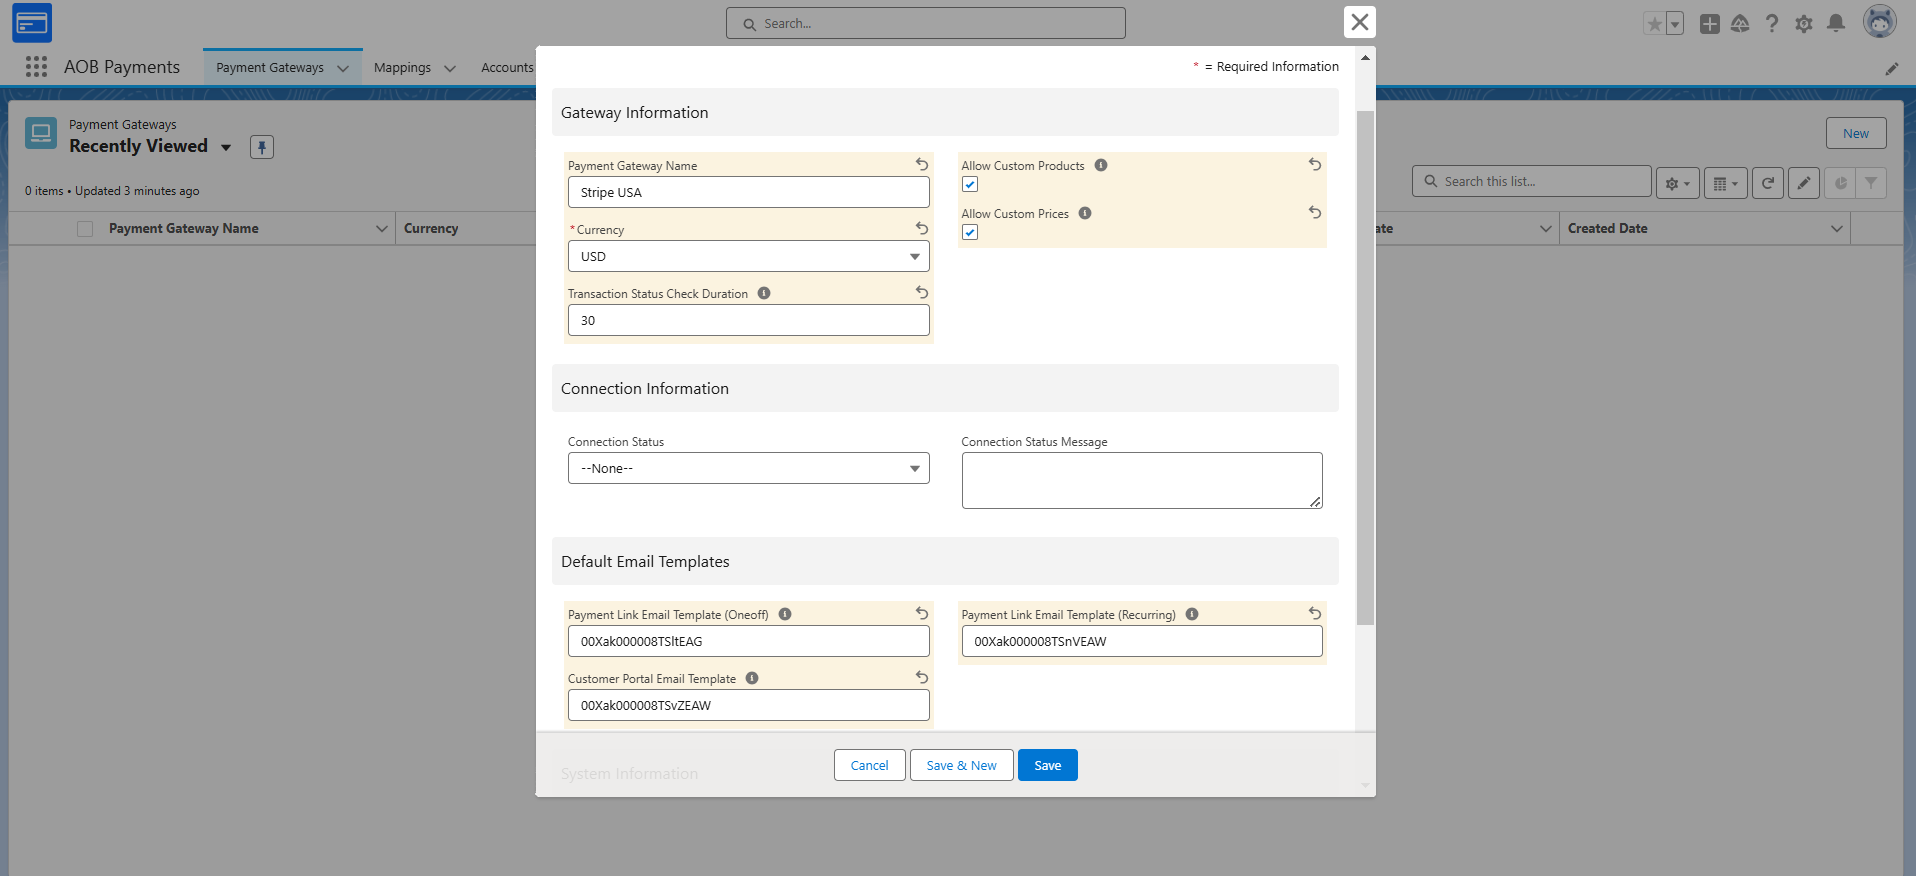
Task: Uncheck Allow Custom Prices checkbox
Action: click(x=970, y=232)
